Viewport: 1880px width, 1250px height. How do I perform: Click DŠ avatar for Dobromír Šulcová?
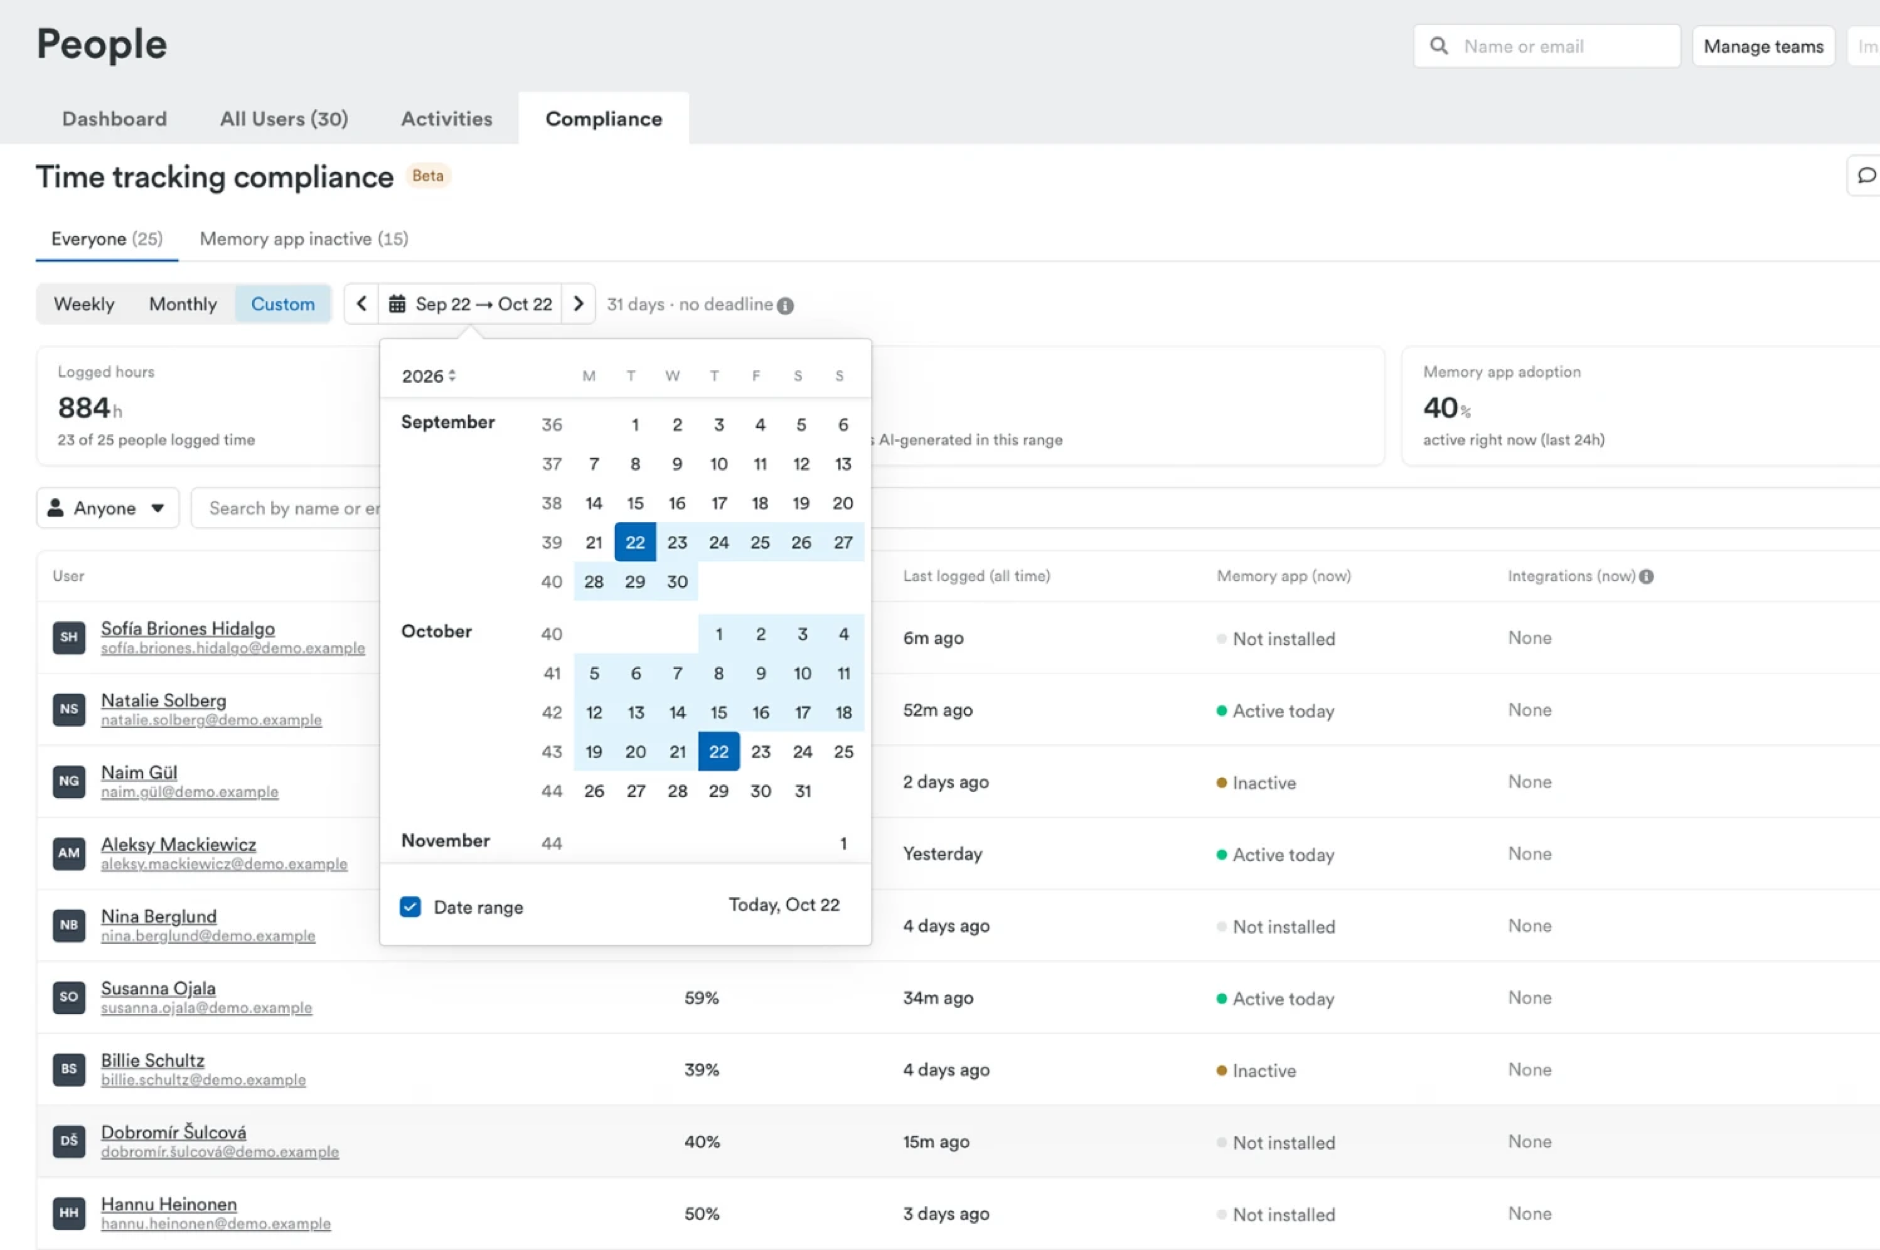pyautogui.click(x=69, y=1141)
